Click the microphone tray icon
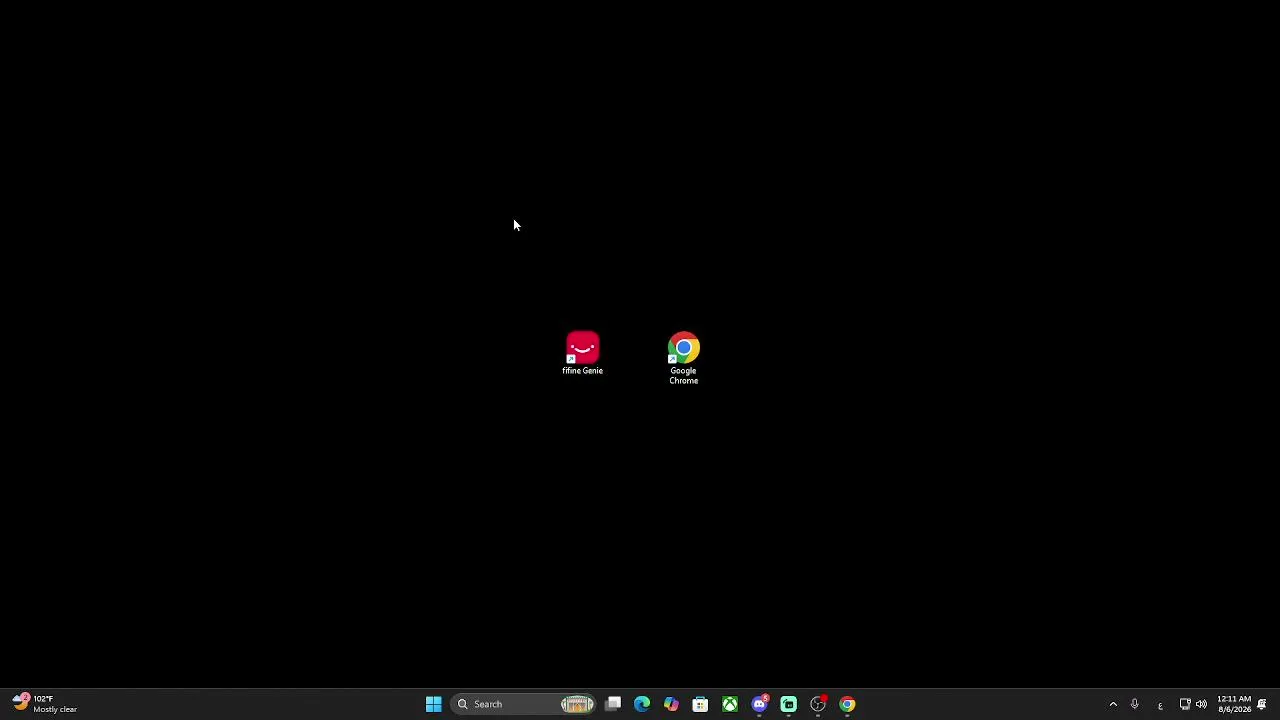1280x720 pixels. pyautogui.click(x=1134, y=704)
